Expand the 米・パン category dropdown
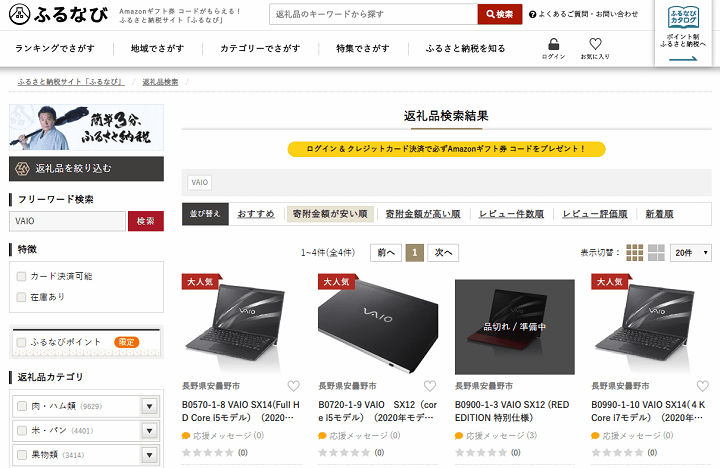Image resolution: width=720 pixels, height=468 pixels. point(149,430)
